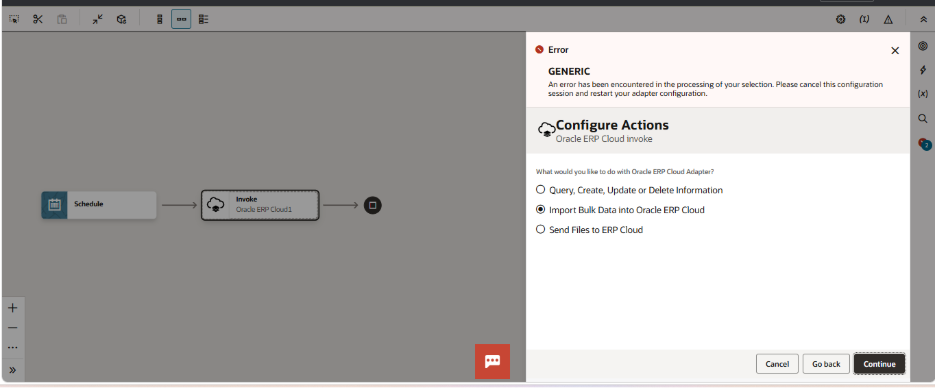Select the Schedule node on canvas
Viewport: 936px width, 390px height.
pos(99,205)
